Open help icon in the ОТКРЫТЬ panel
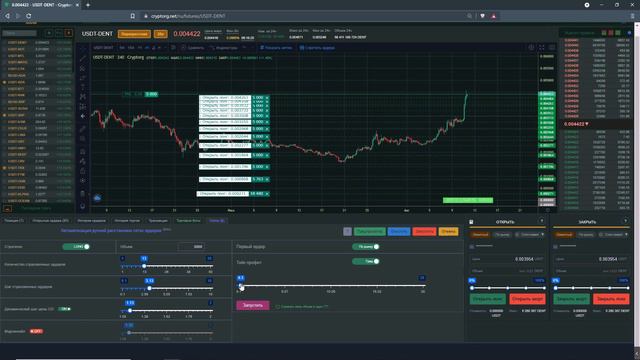The height and width of the screenshot is (360, 640). click(x=542, y=221)
